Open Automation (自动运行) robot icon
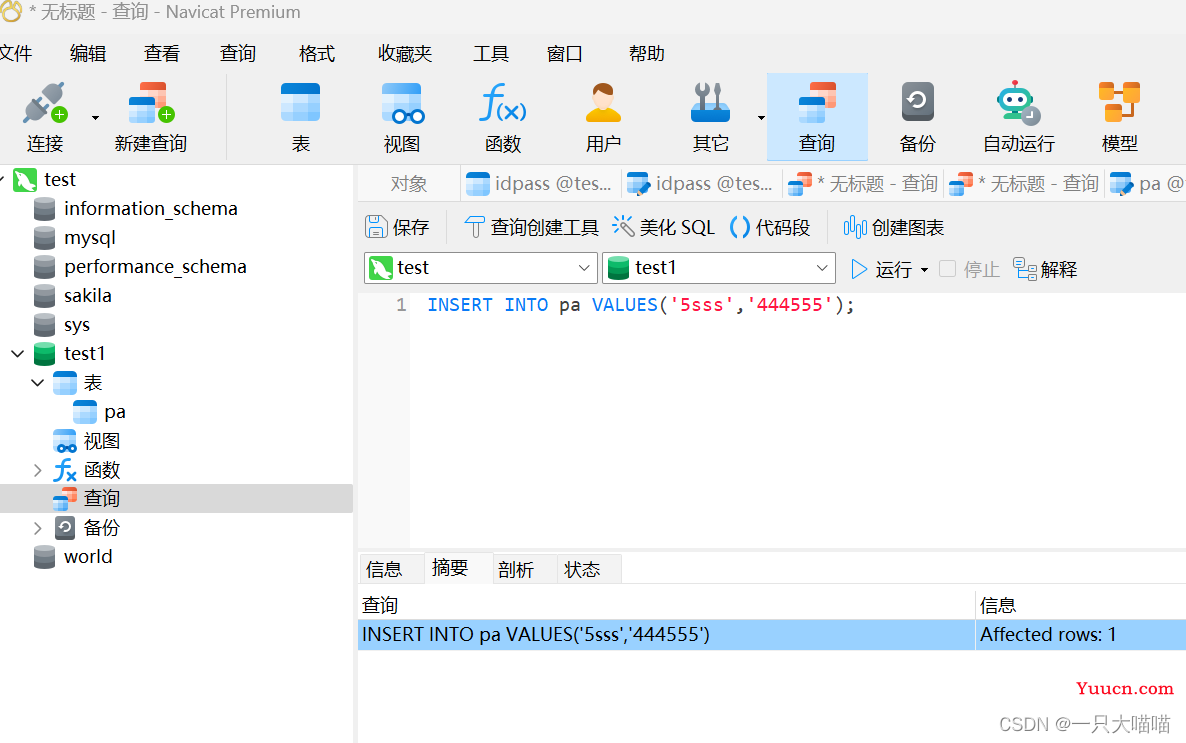The height and width of the screenshot is (743, 1186). (x=1018, y=103)
